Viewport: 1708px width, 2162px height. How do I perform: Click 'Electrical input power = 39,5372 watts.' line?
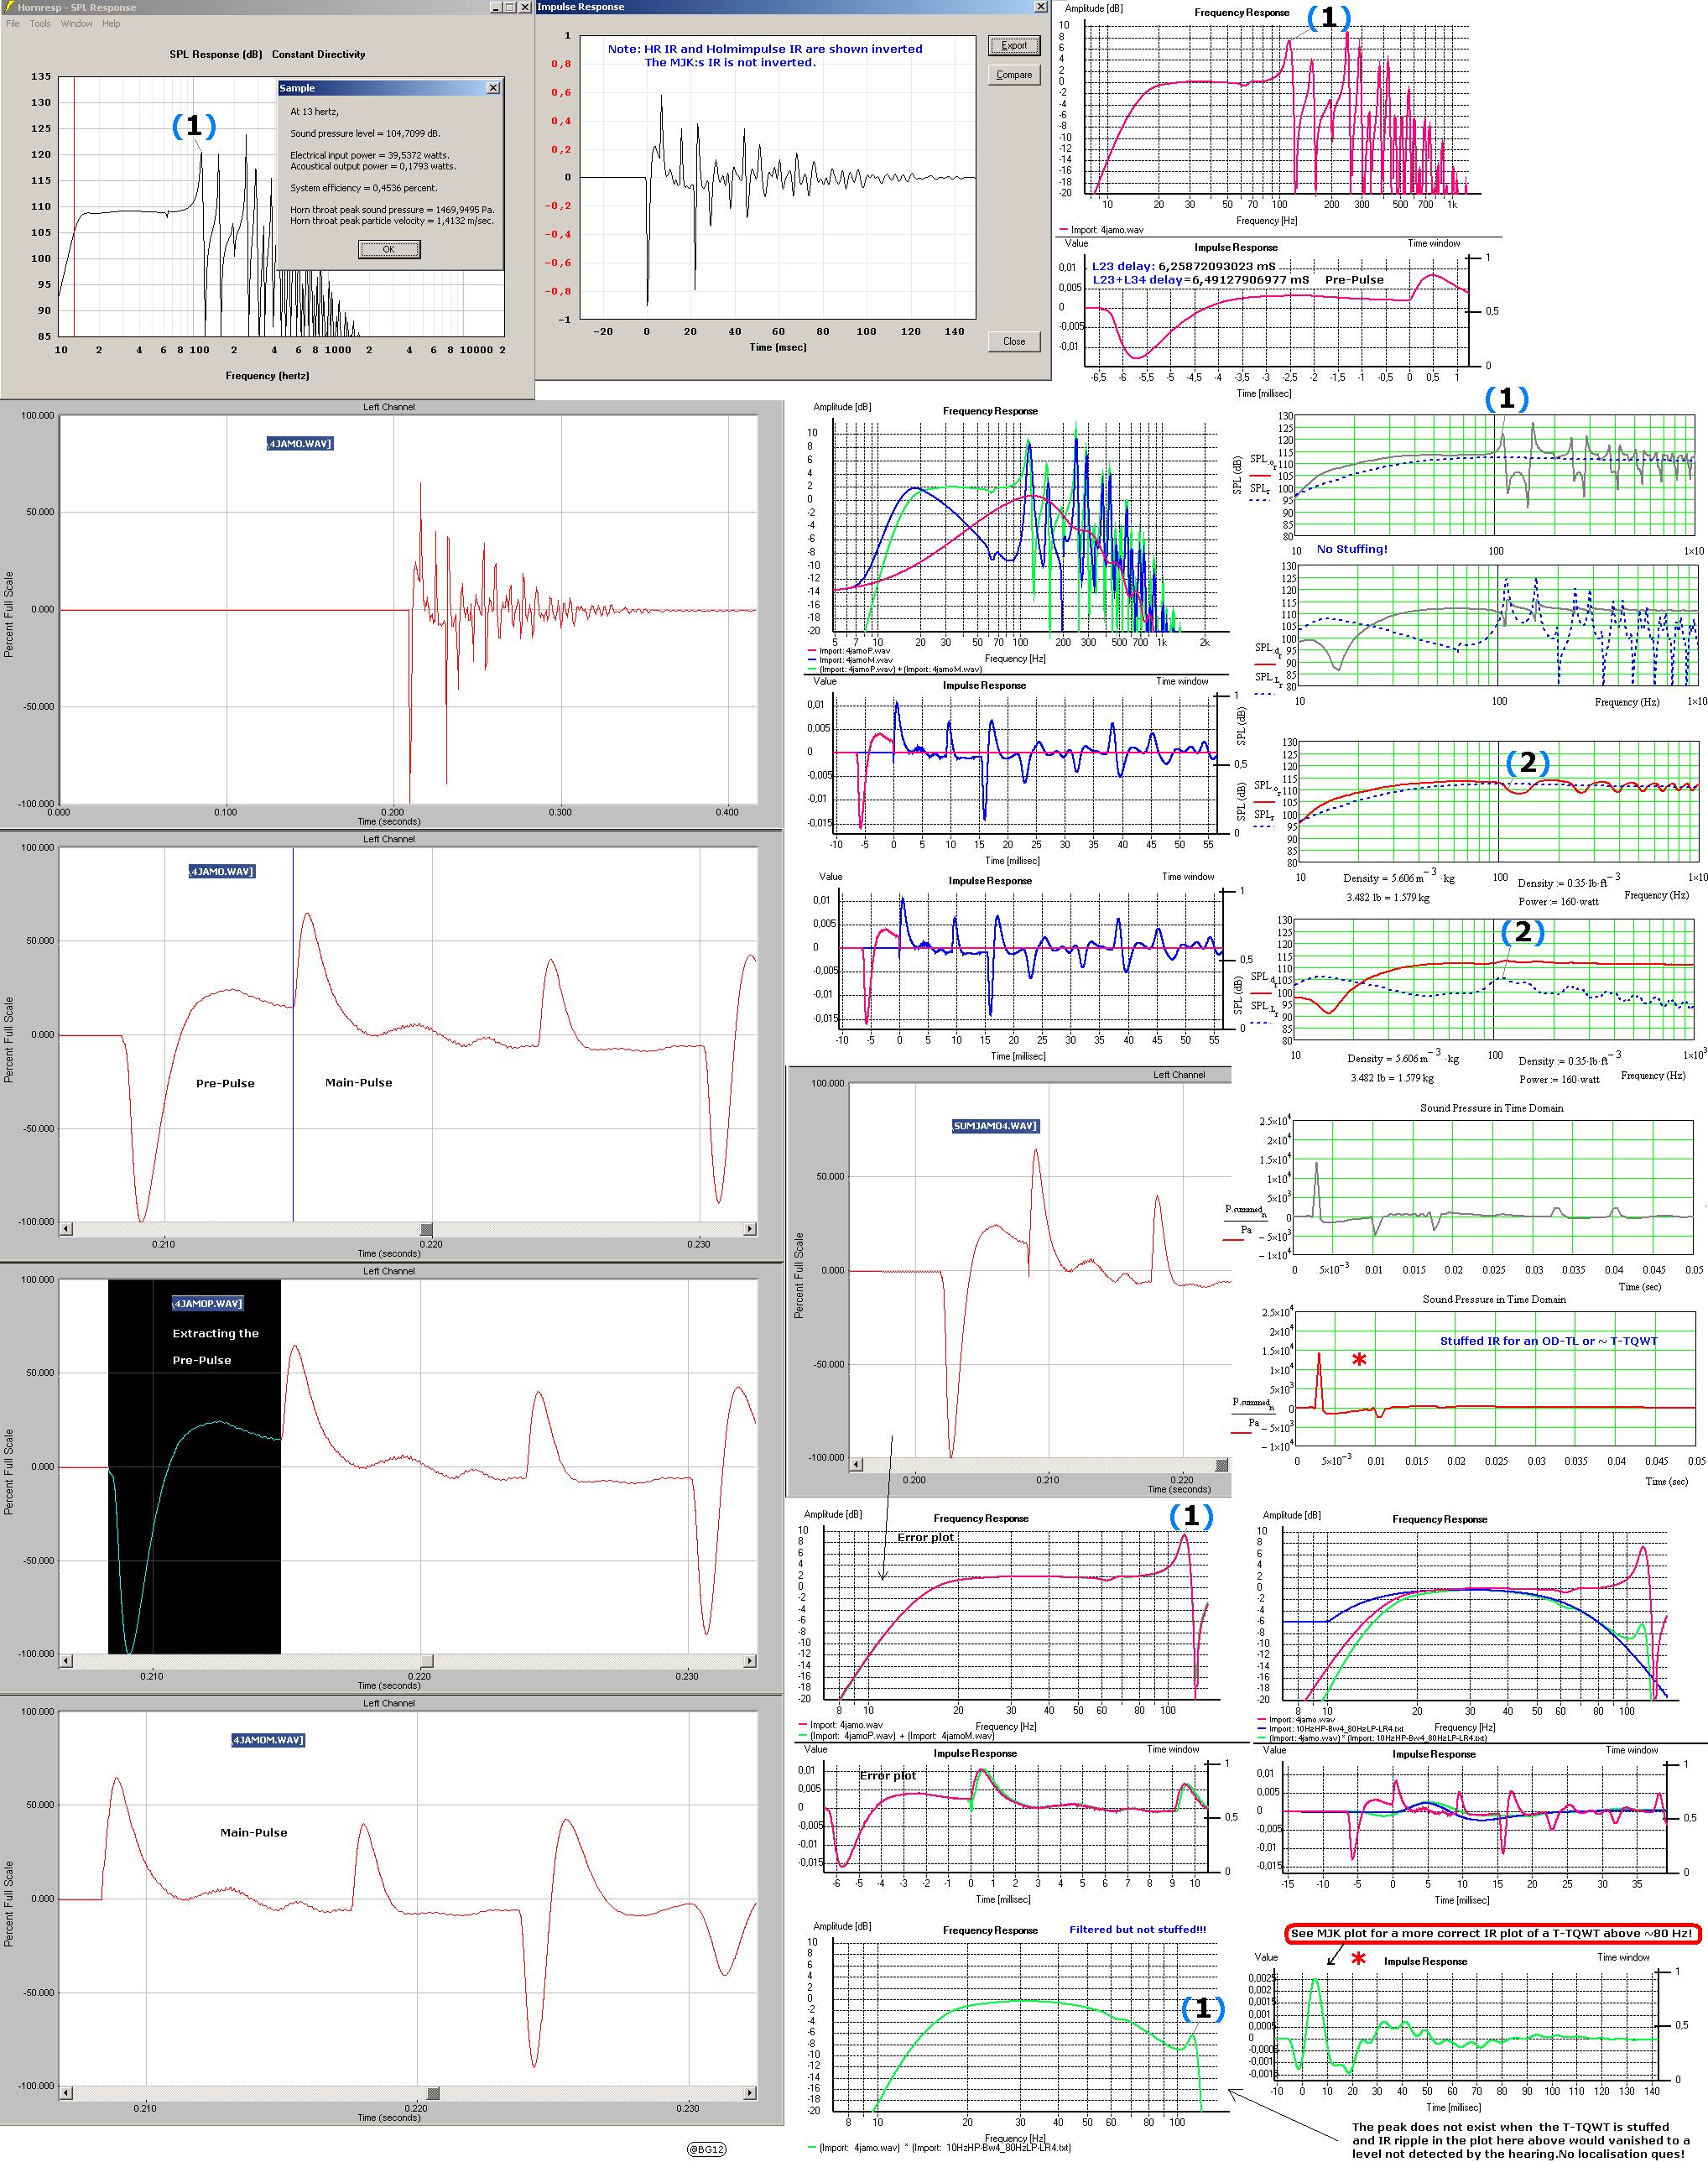point(369,155)
